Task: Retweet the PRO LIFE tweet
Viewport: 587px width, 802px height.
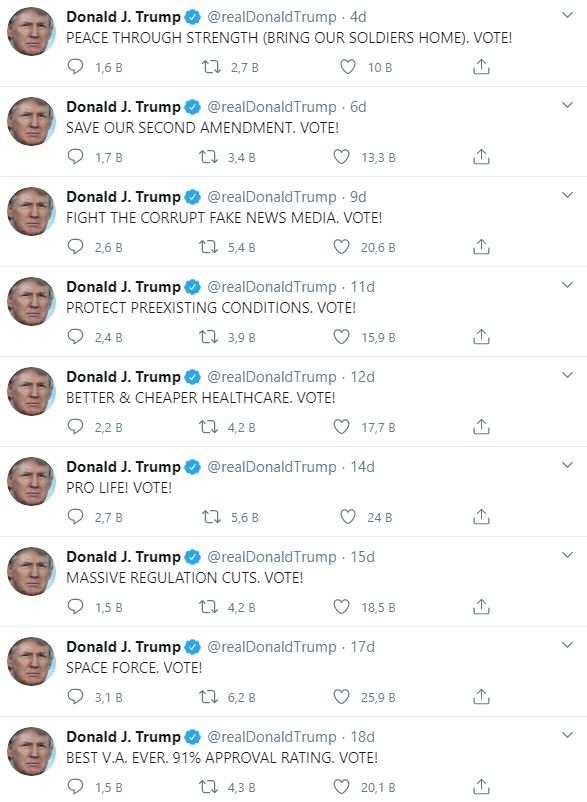Action: point(211,517)
